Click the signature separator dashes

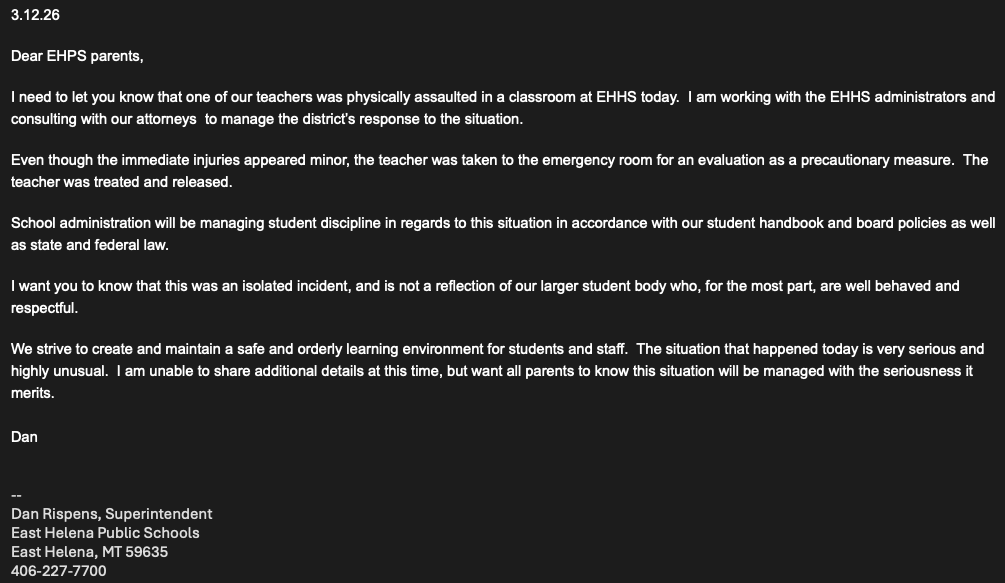pos(16,495)
